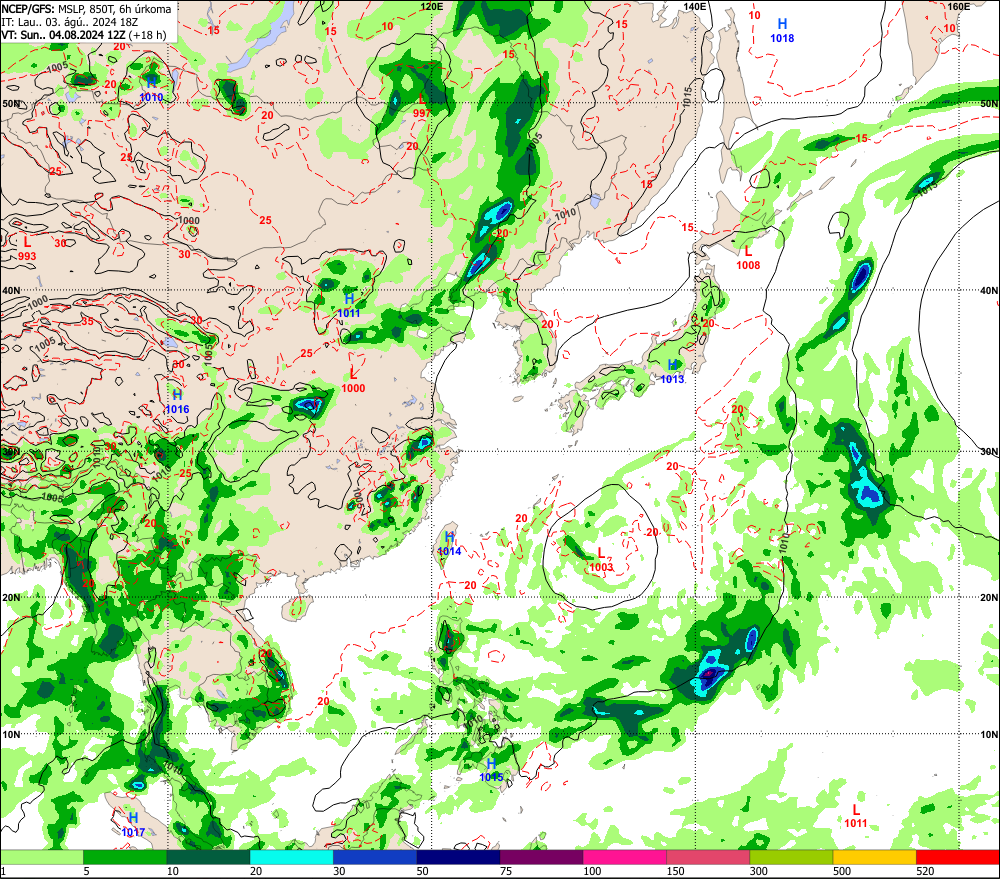This screenshot has width=1000, height=879.
Task: Click the low-pressure marker 'L 1008'
Action: tap(748, 258)
